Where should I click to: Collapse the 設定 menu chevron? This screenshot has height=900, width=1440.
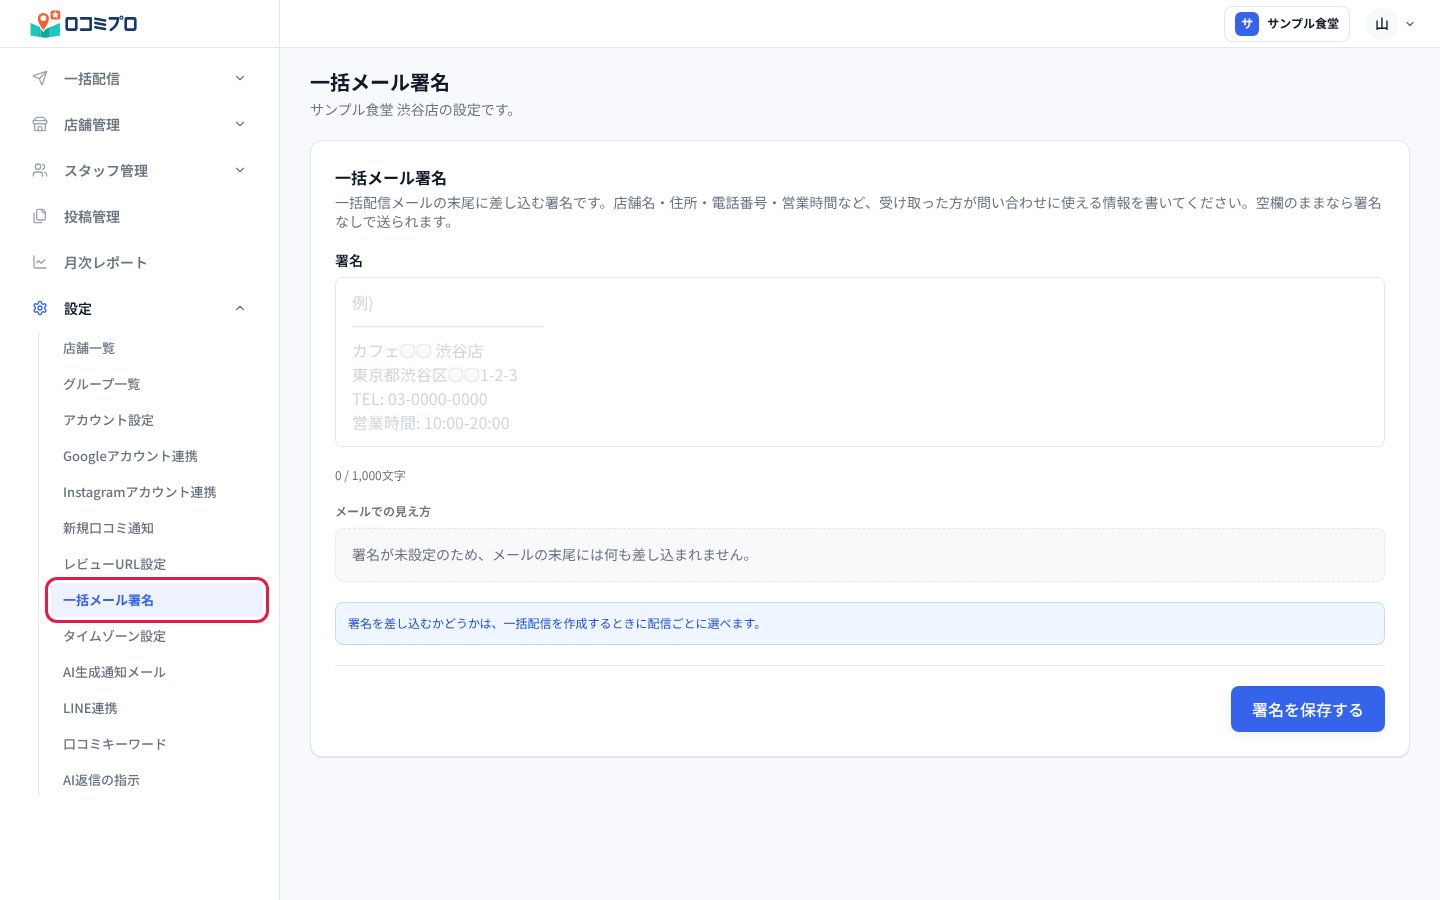tap(240, 308)
